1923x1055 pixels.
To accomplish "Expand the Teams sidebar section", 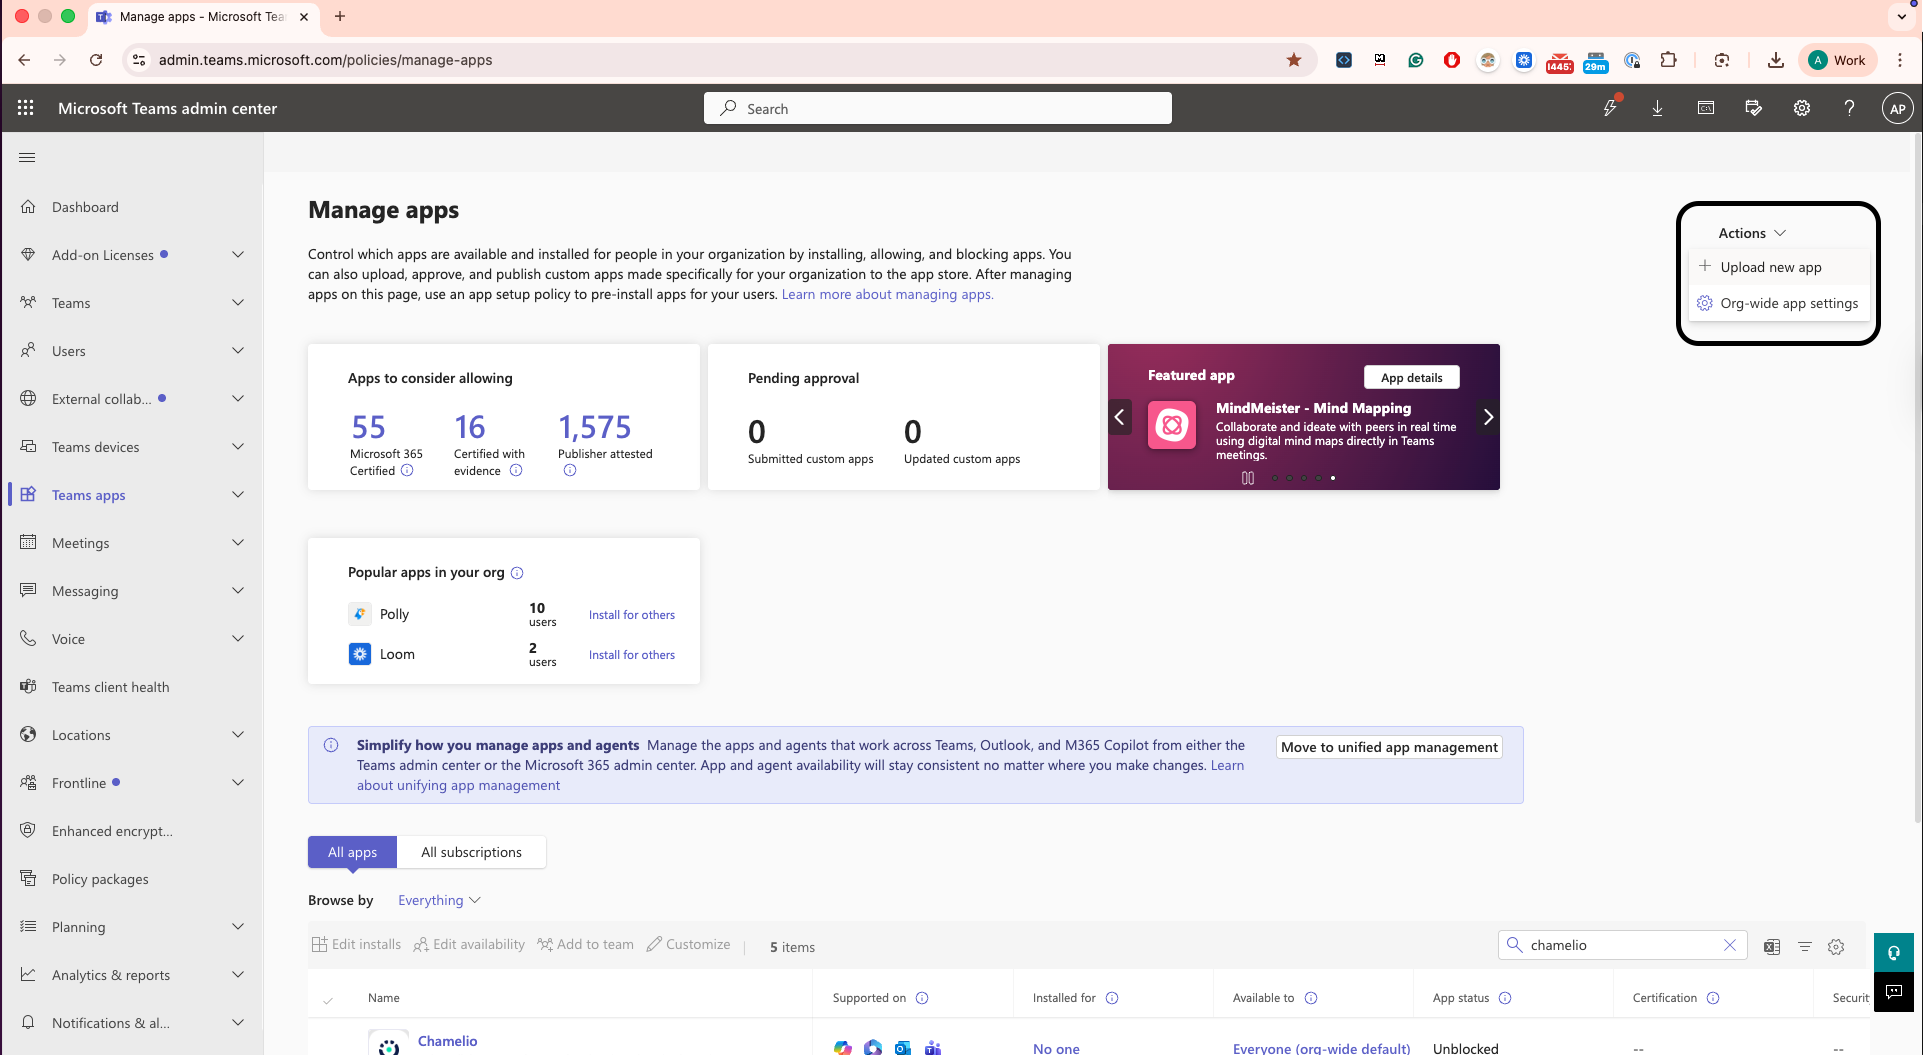I will pyautogui.click(x=238, y=303).
